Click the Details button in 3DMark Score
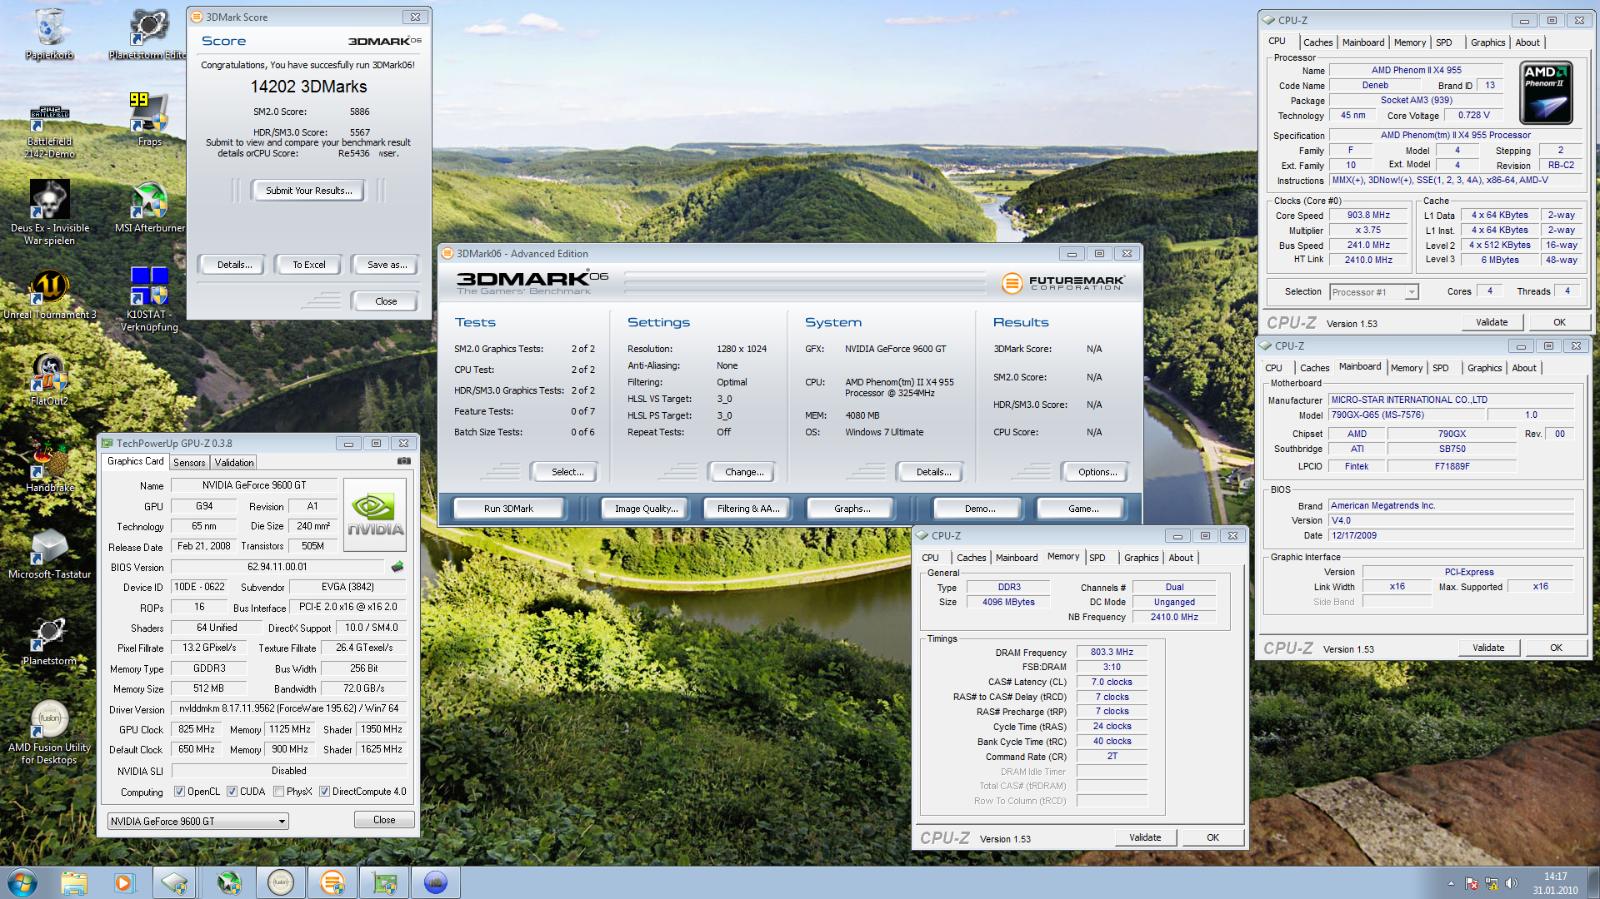This screenshot has height=899, width=1600. click(x=234, y=265)
